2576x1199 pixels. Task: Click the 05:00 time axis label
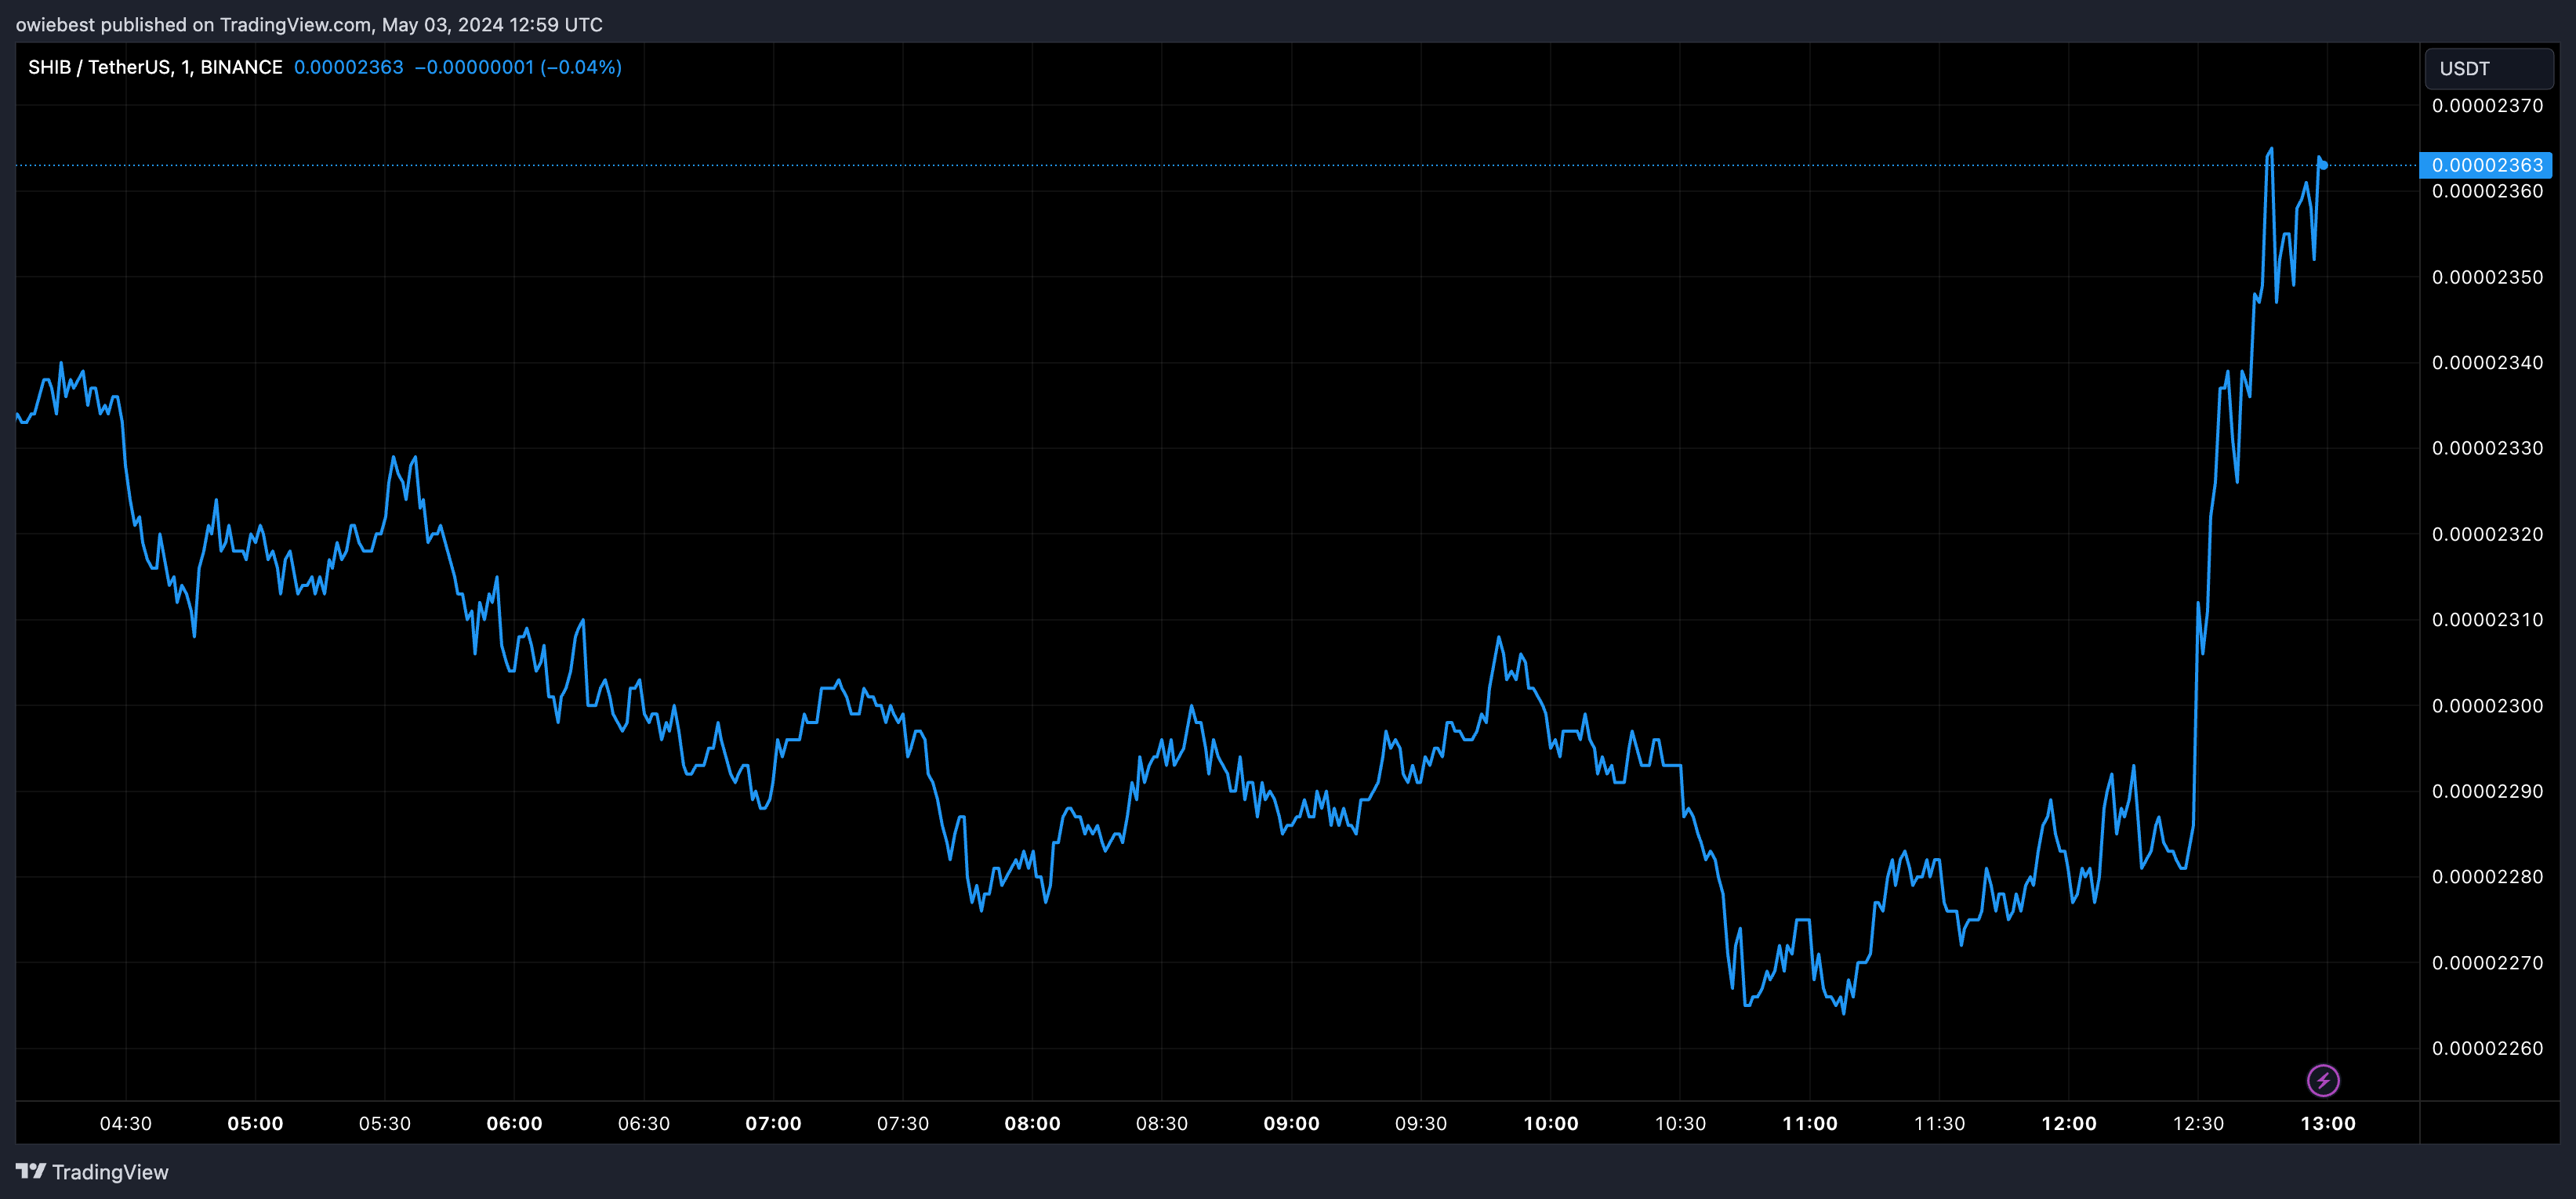pyautogui.click(x=255, y=1123)
